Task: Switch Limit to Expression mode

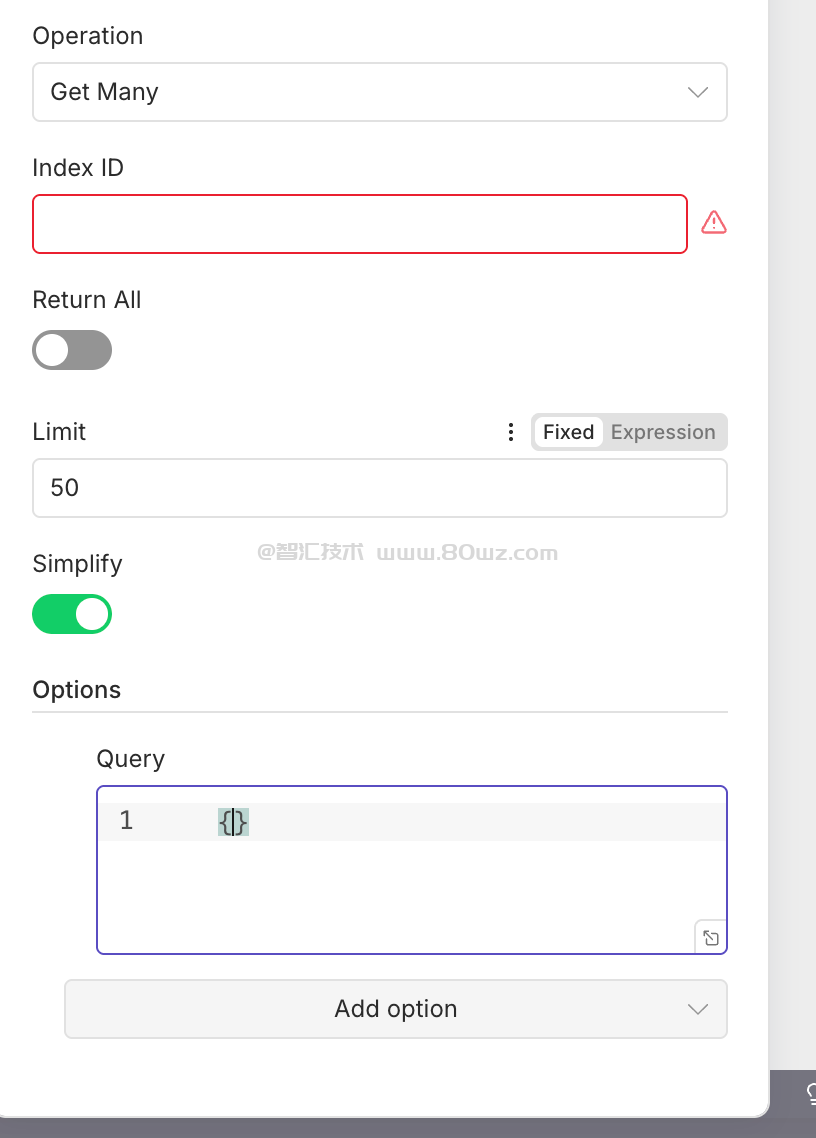Action: tap(663, 432)
